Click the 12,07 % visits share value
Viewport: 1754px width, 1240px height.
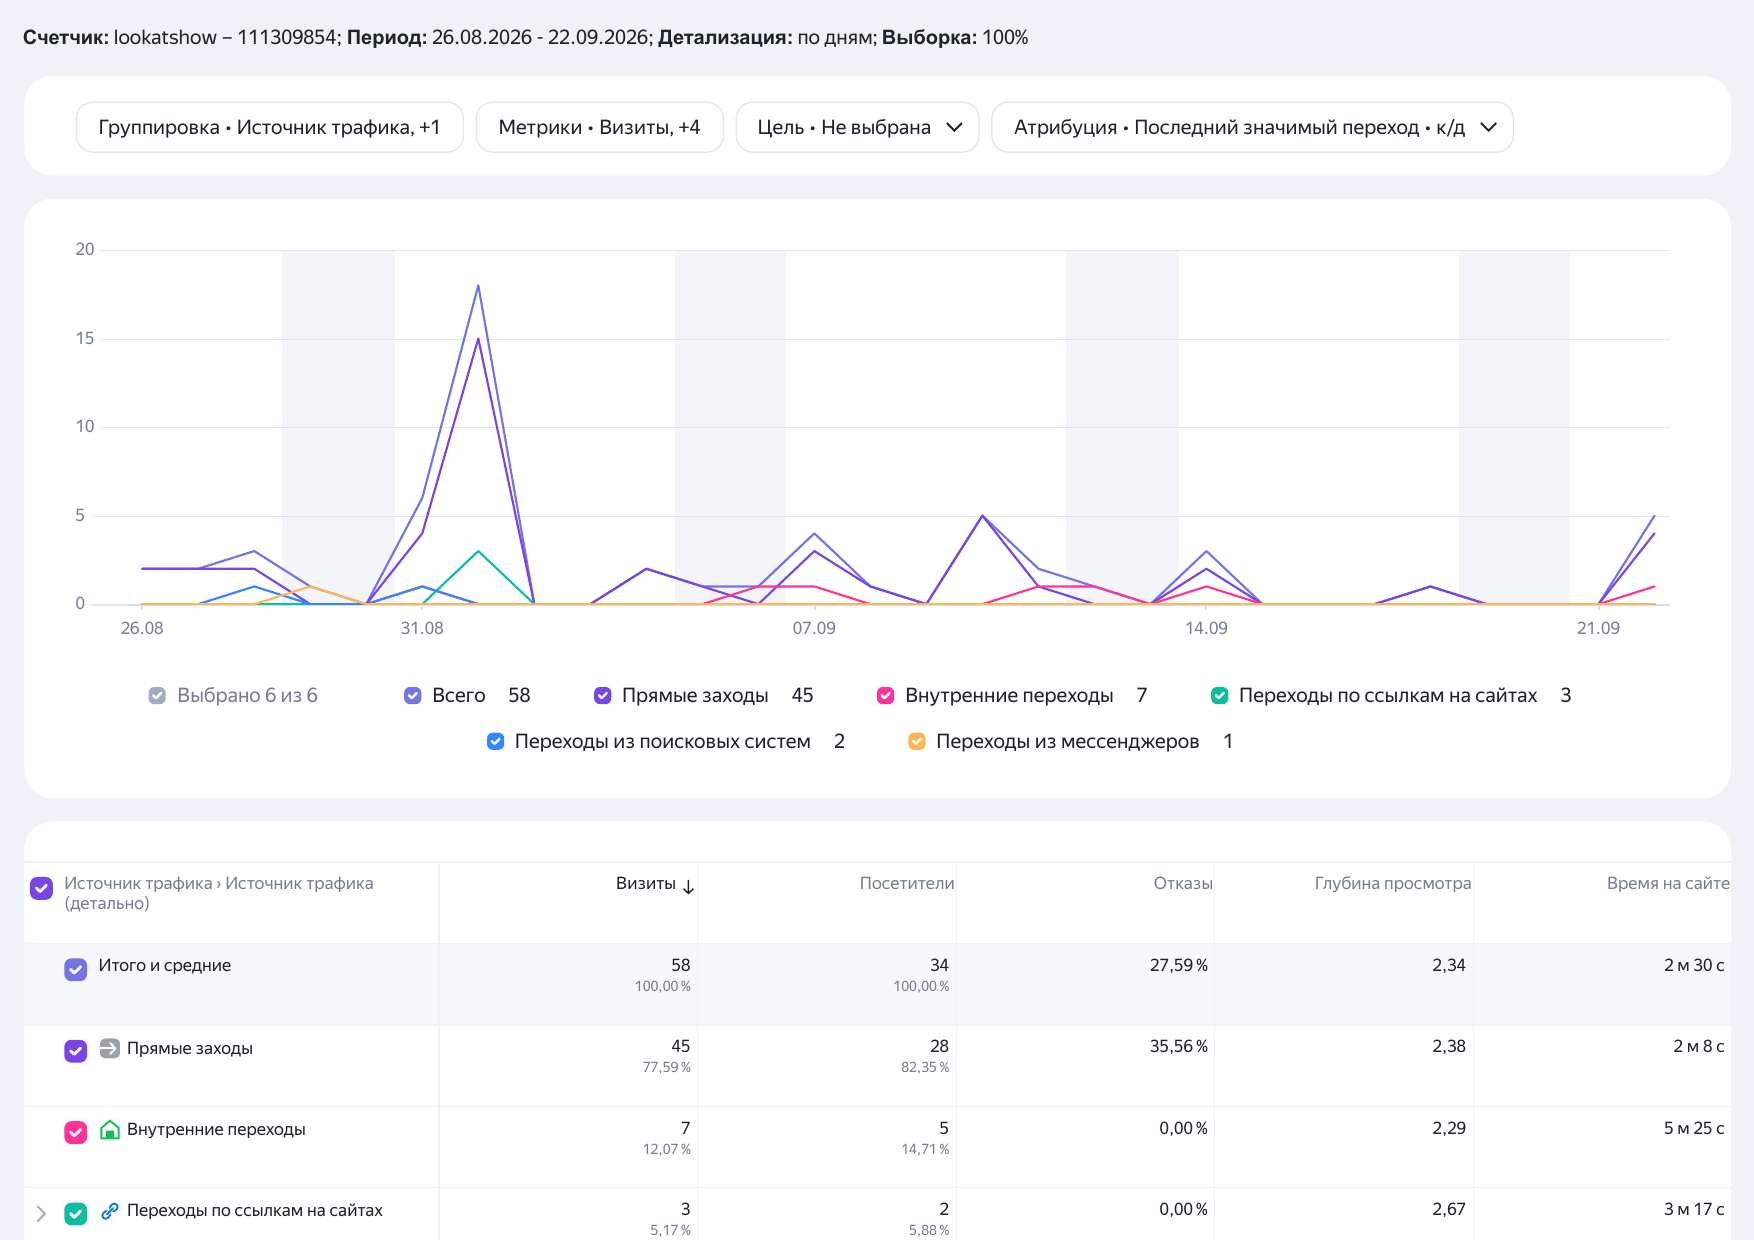(666, 1149)
